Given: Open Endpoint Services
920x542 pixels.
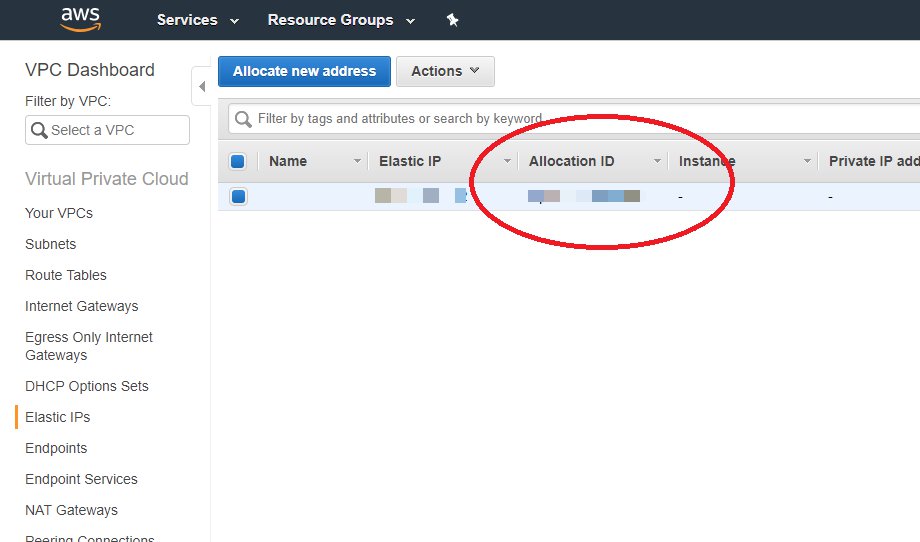Looking at the screenshot, I should click(81, 479).
